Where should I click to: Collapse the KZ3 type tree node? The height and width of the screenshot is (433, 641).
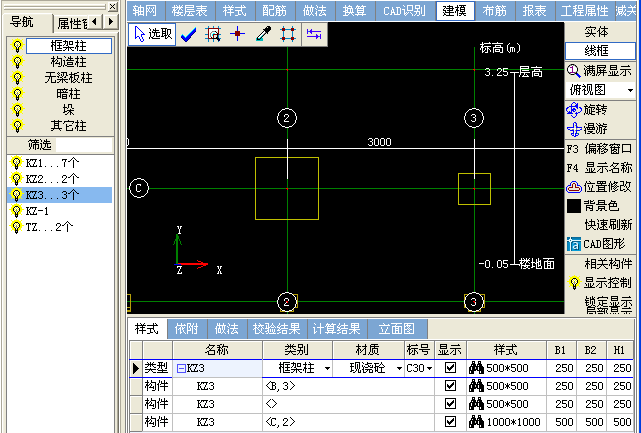point(181,368)
